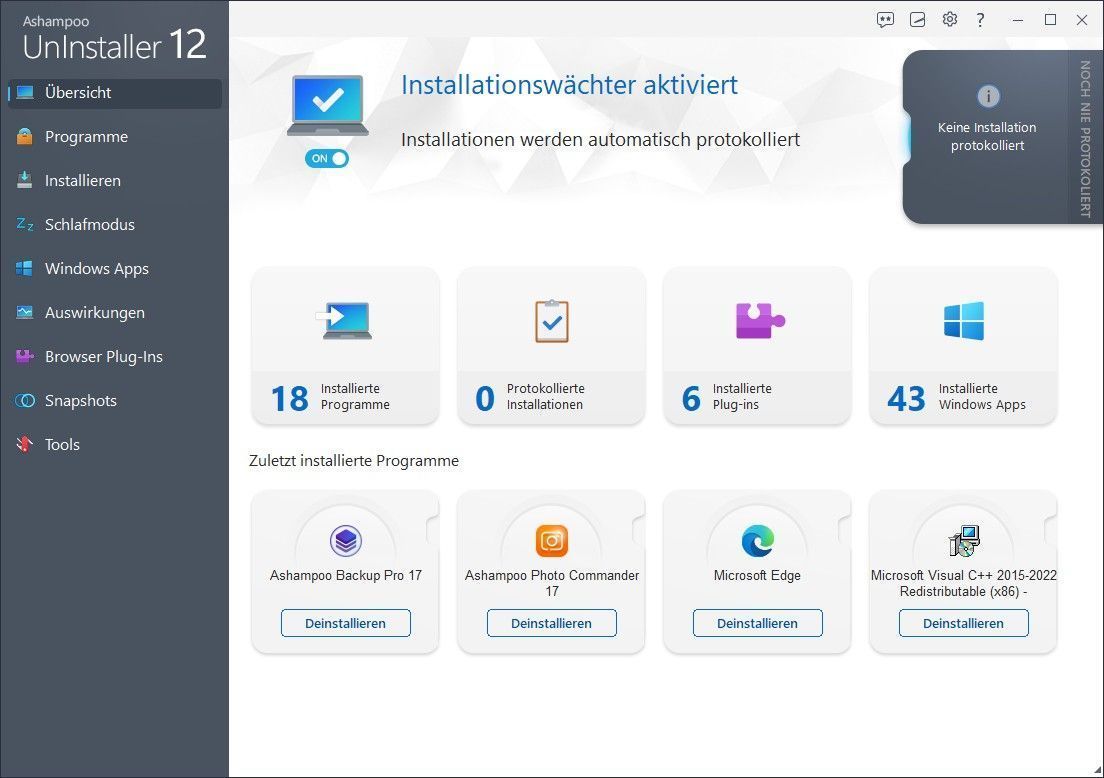The width and height of the screenshot is (1104, 778).
Task: Click the feedback chat icon in title bar
Action: click(x=885, y=20)
